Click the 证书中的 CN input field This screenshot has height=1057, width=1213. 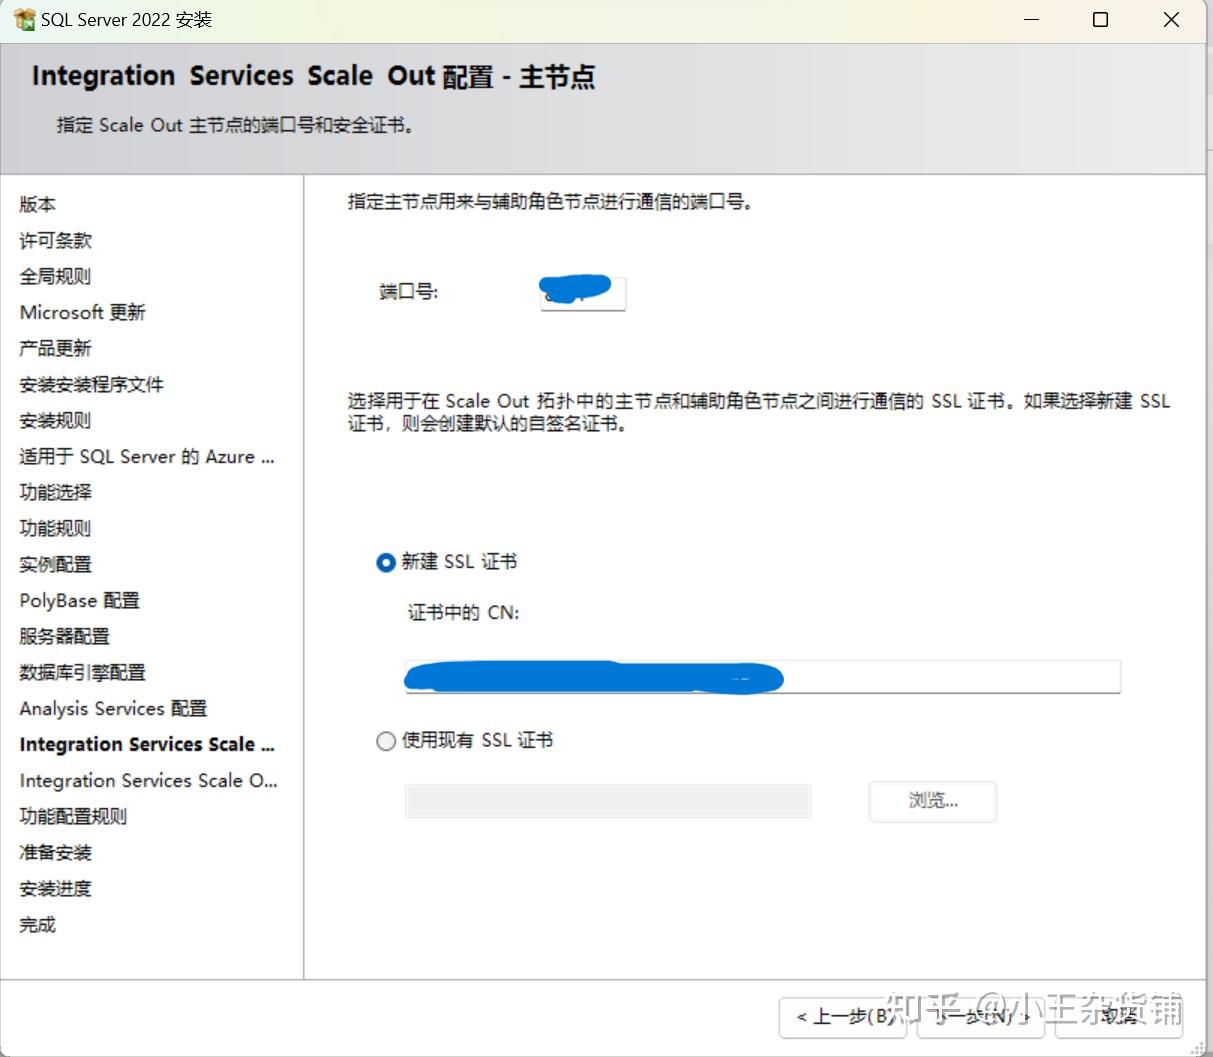coord(762,677)
